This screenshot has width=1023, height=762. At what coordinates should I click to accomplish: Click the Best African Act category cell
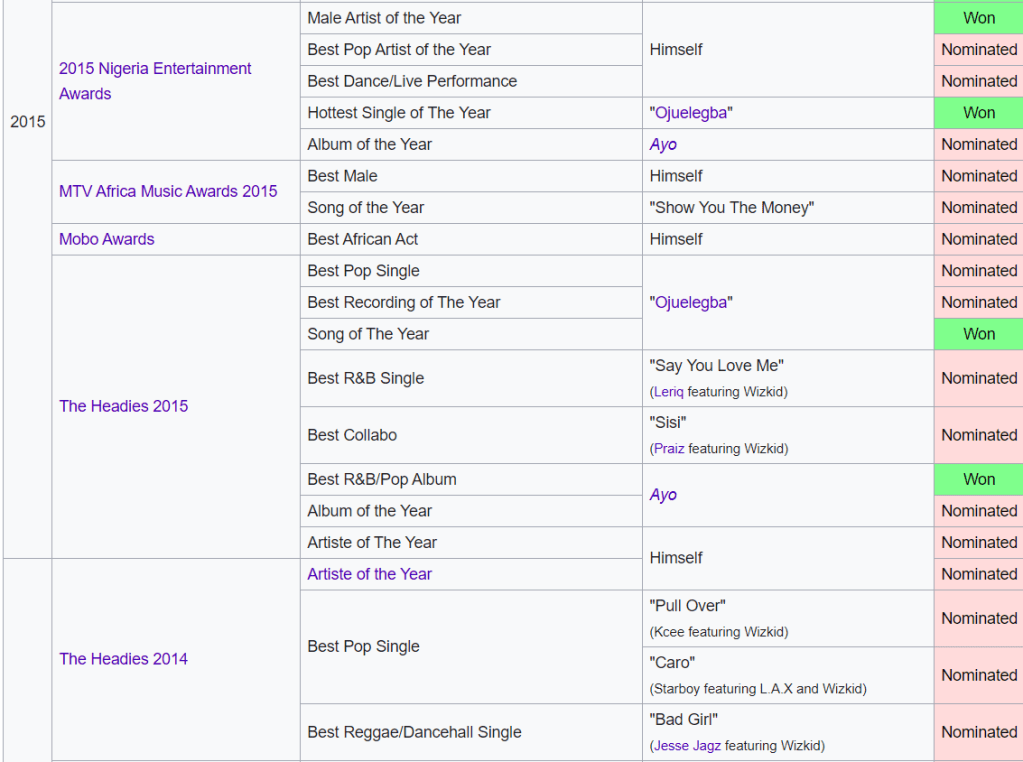click(x=363, y=239)
